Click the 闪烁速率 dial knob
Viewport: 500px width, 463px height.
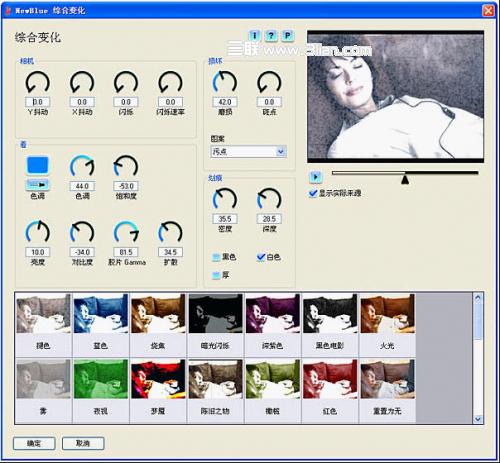(x=170, y=82)
